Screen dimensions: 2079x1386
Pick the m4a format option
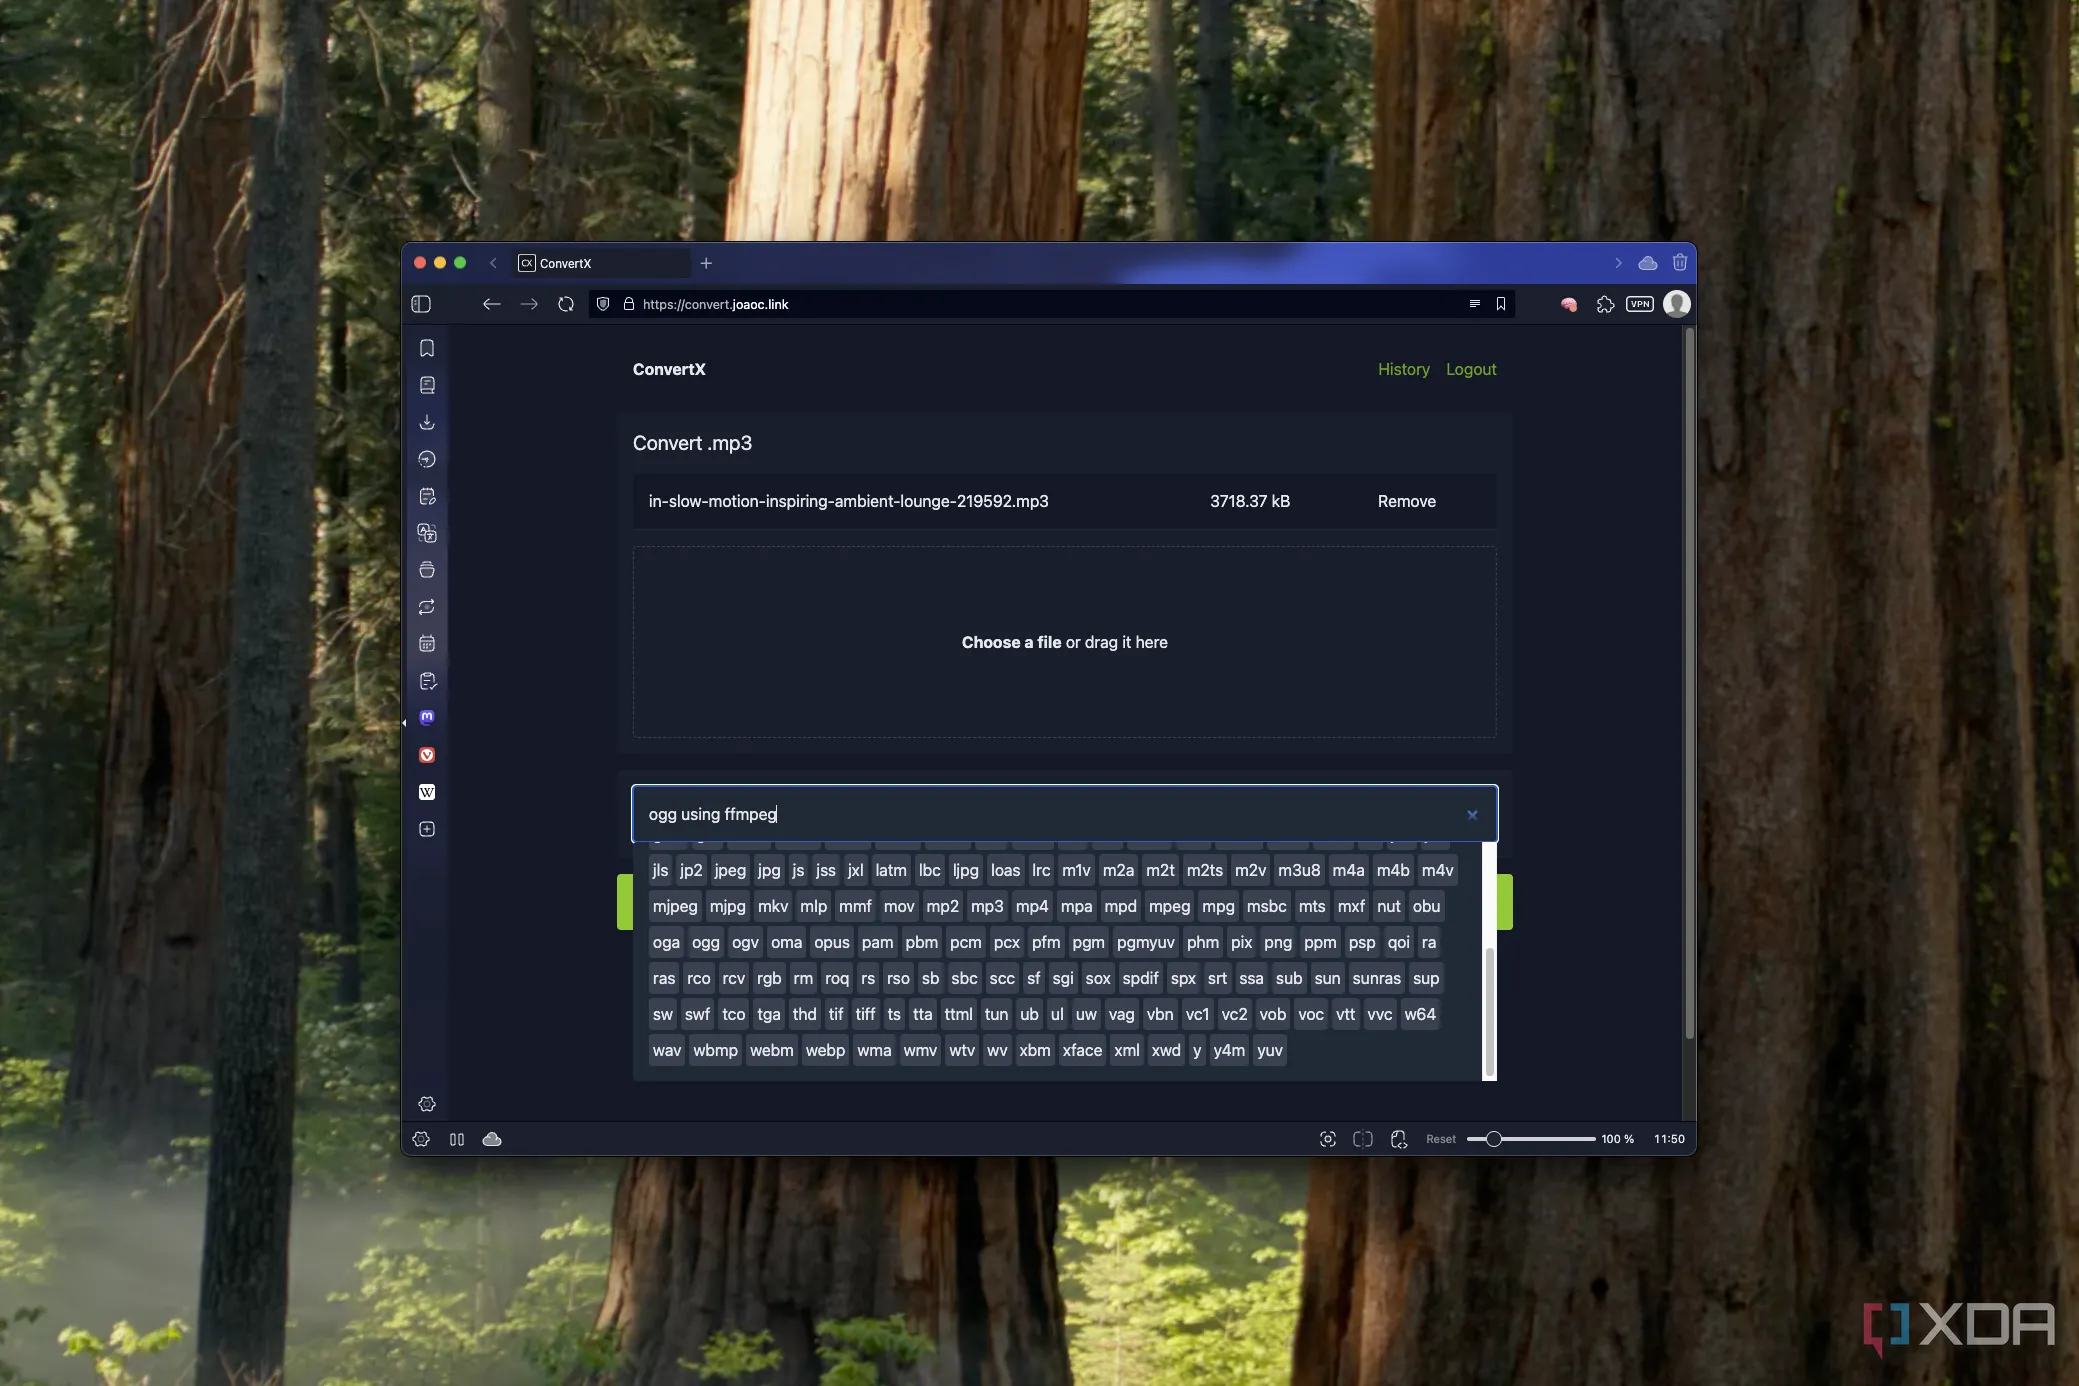(1348, 870)
